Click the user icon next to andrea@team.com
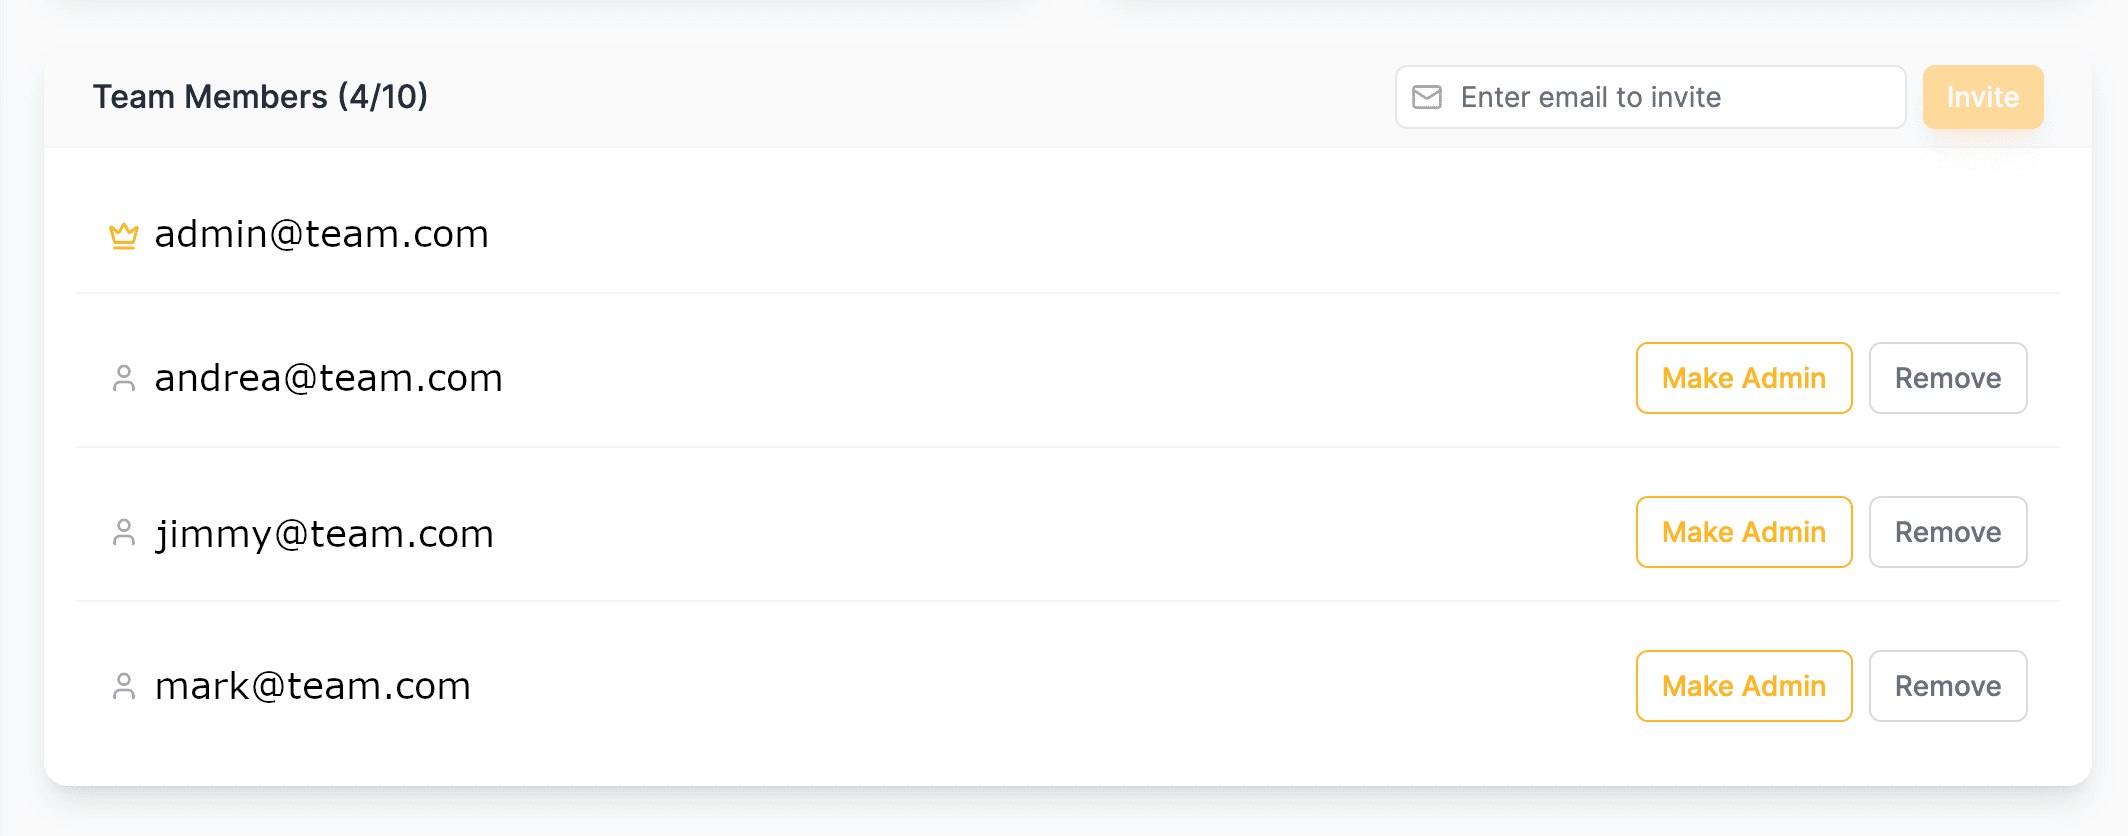The image size is (2128, 836). coord(124,379)
